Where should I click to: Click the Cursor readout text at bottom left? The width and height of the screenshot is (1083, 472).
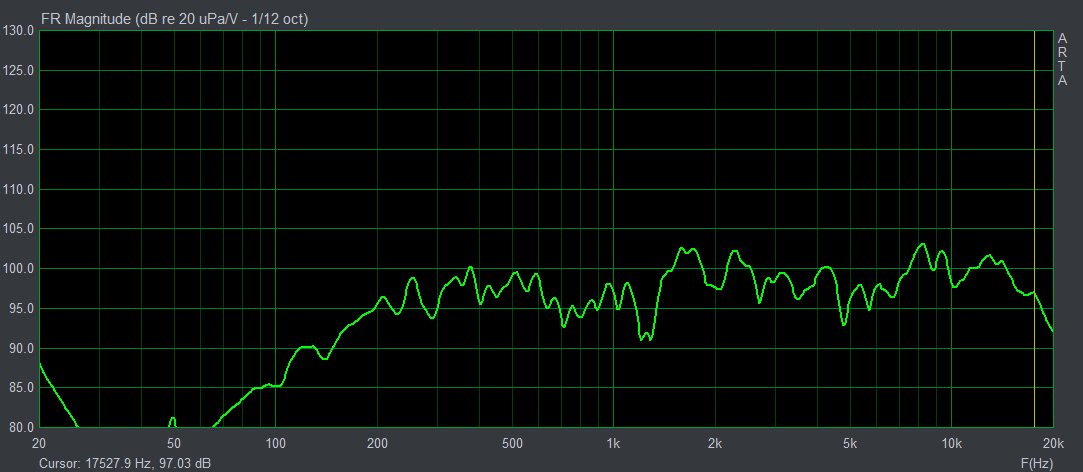pyautogui.click(x=124, y=464)
